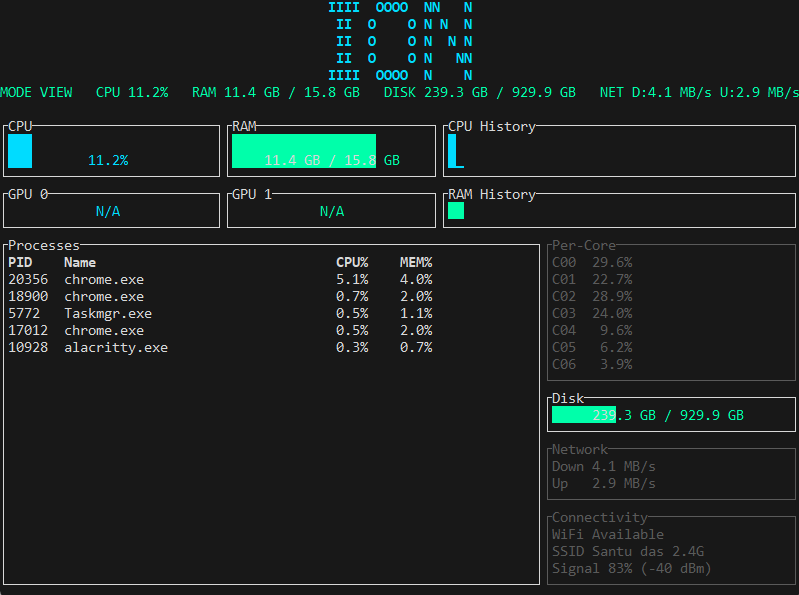Image resolution: width=799 pixels, height=595 pixels.
Task: Click the CPU 11.2% header status
Action: click(132, 92)
